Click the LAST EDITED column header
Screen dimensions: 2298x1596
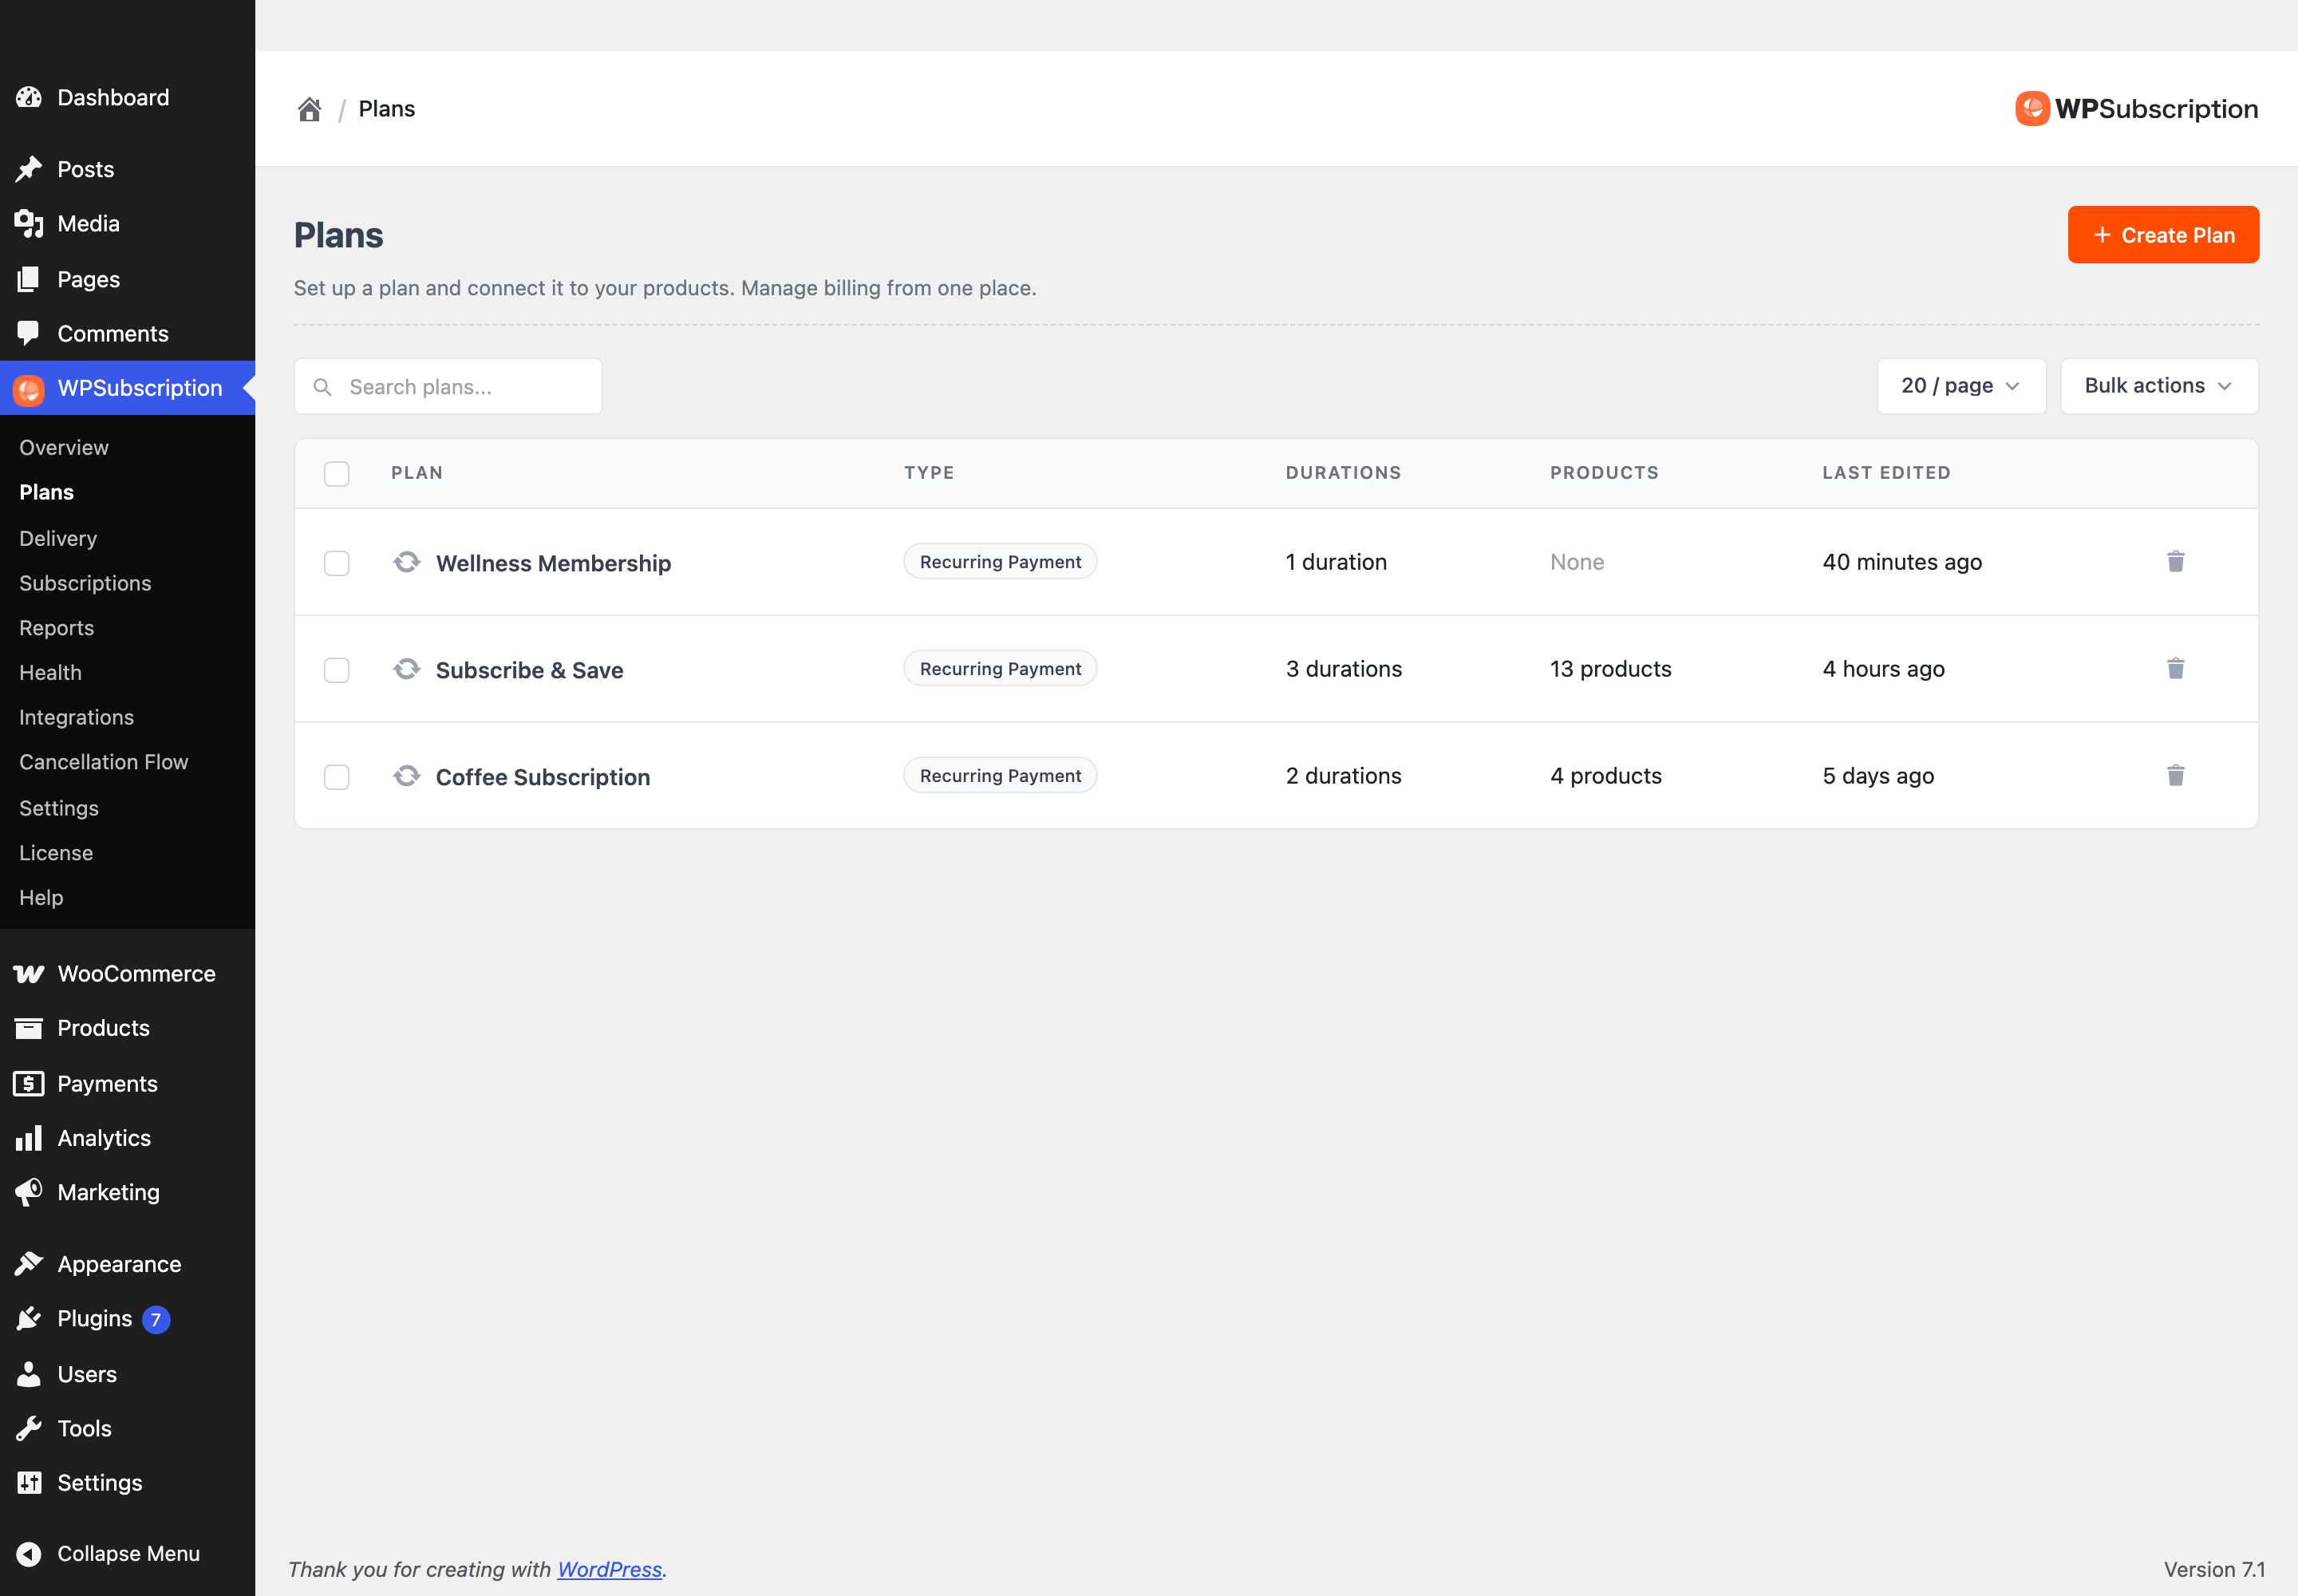[x=1886, y=473]
